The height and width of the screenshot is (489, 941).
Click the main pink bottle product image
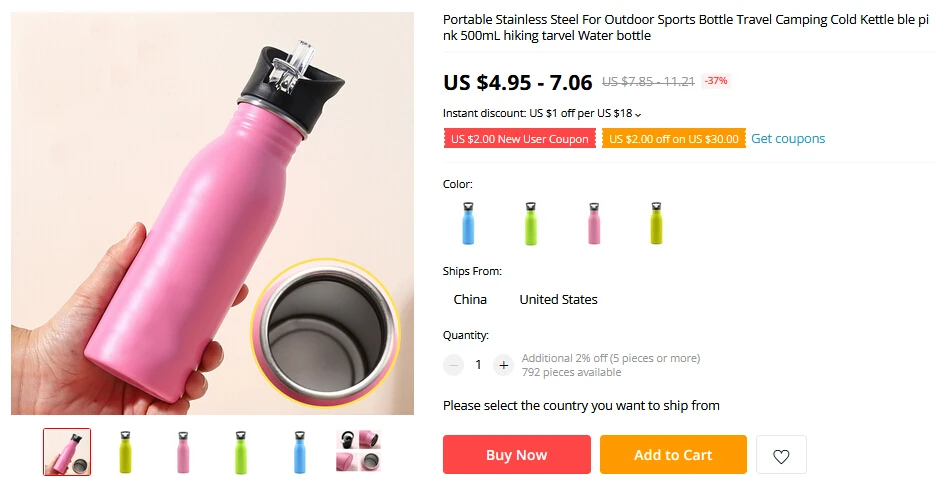tap(212, 213)
